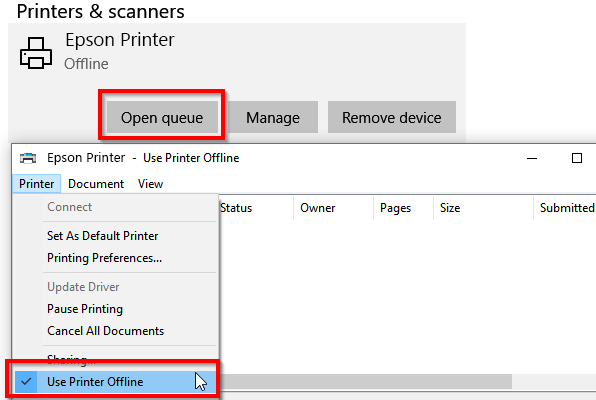
Task: Open the View menu
Action: [x=151, y=184]
